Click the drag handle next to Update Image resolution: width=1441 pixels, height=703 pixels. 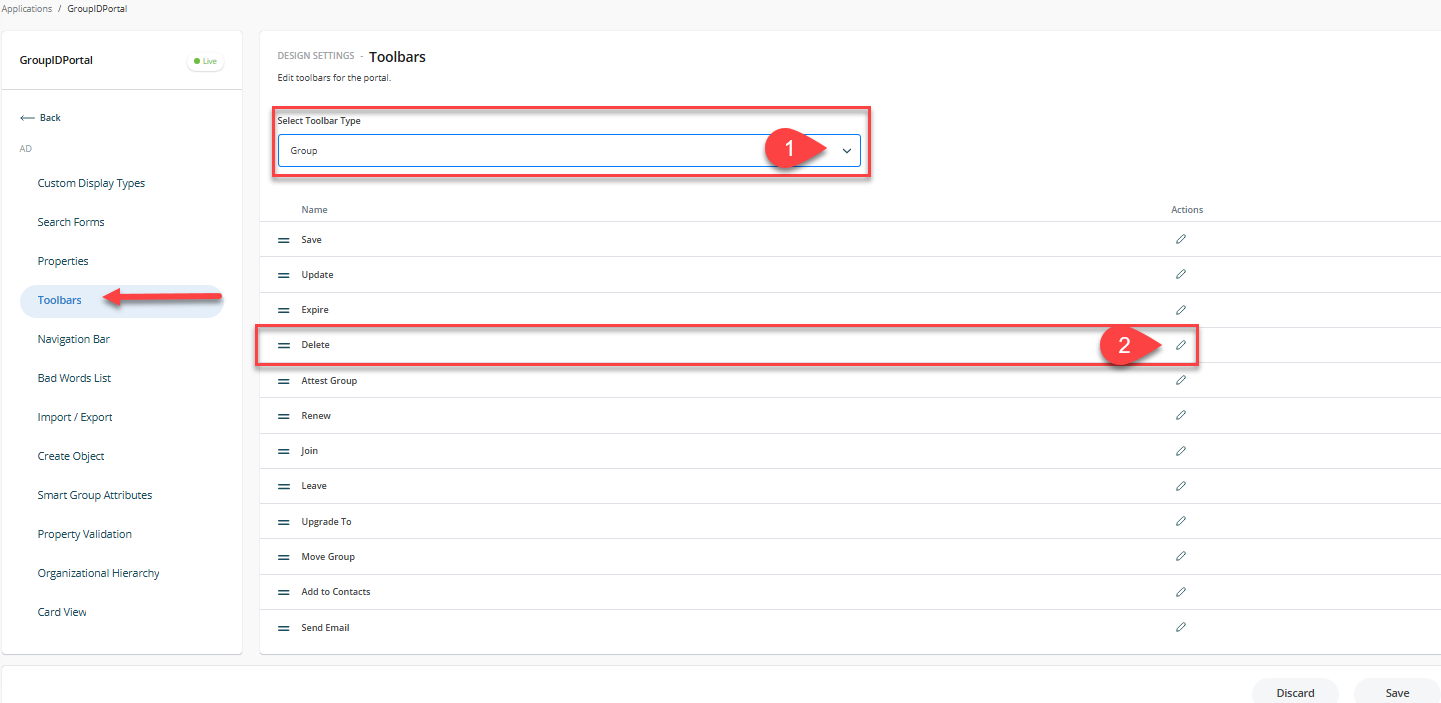pyautogui.click(x=284, y=274)
